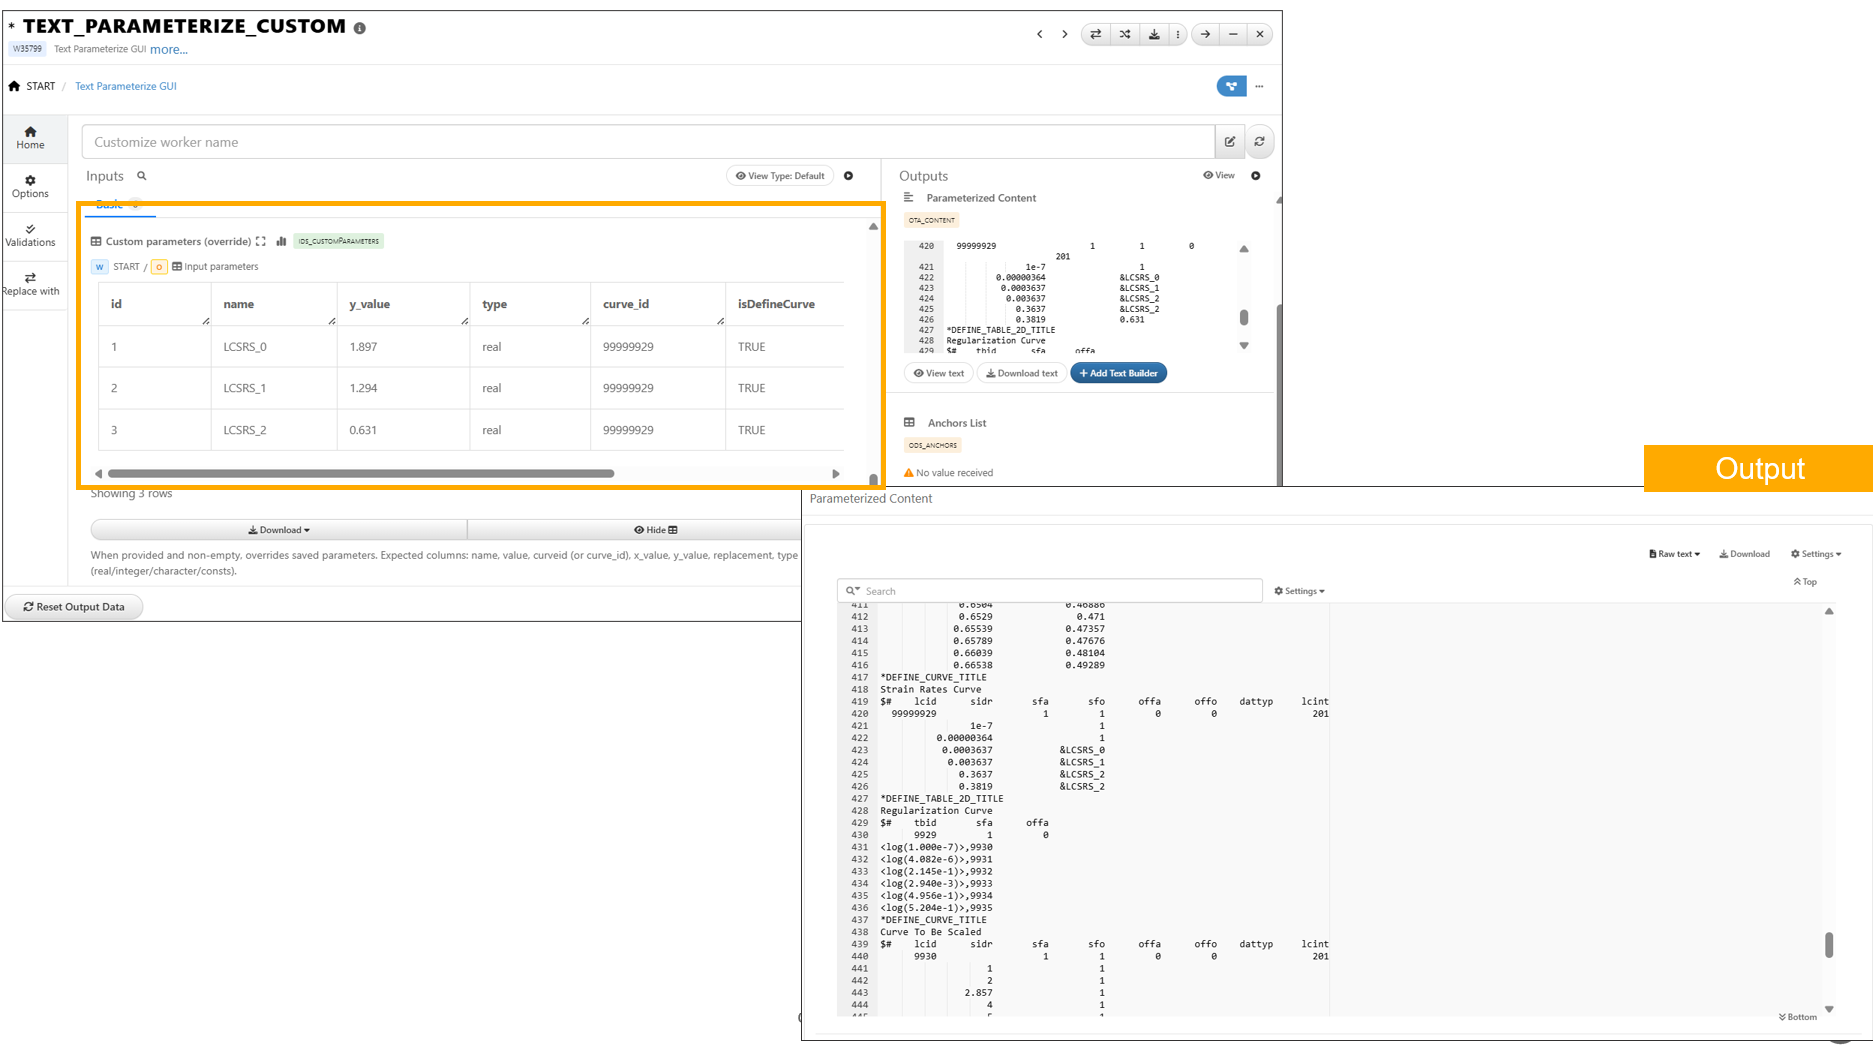Click Reset Output Data button
Screen dimensions: 1873x1054
[75, 607]
